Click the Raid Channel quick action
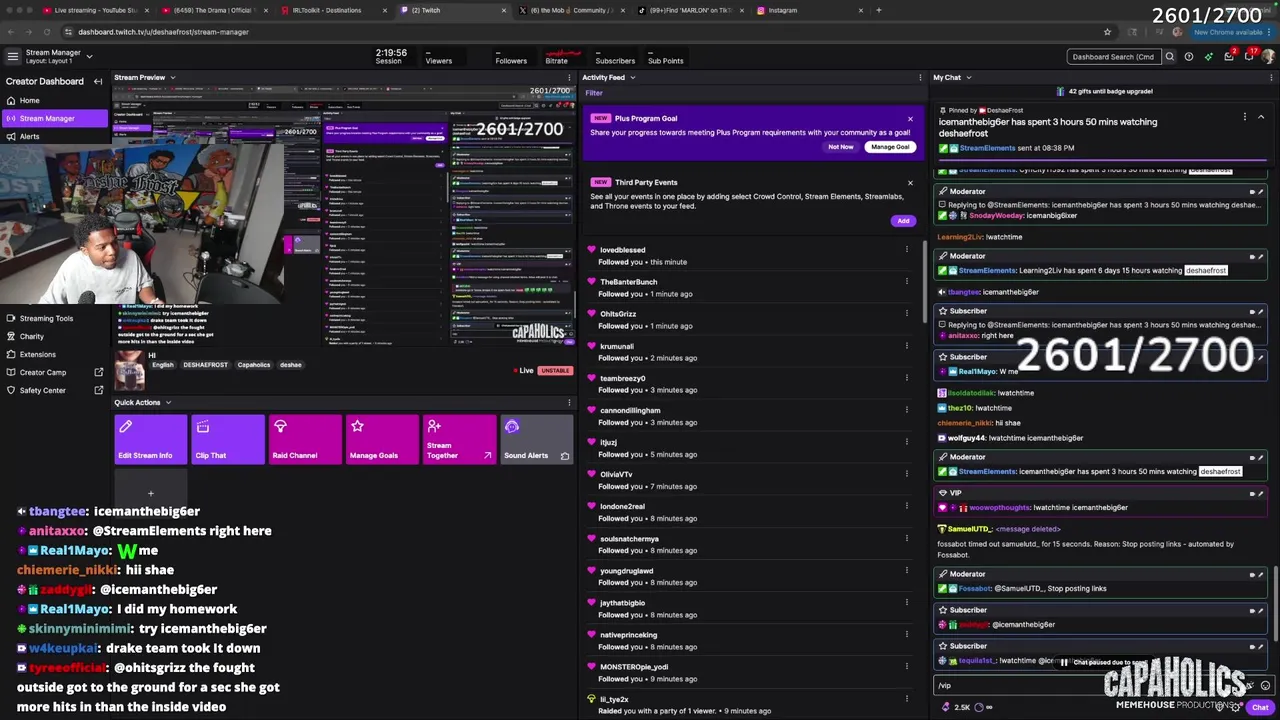 click(304, 440)
